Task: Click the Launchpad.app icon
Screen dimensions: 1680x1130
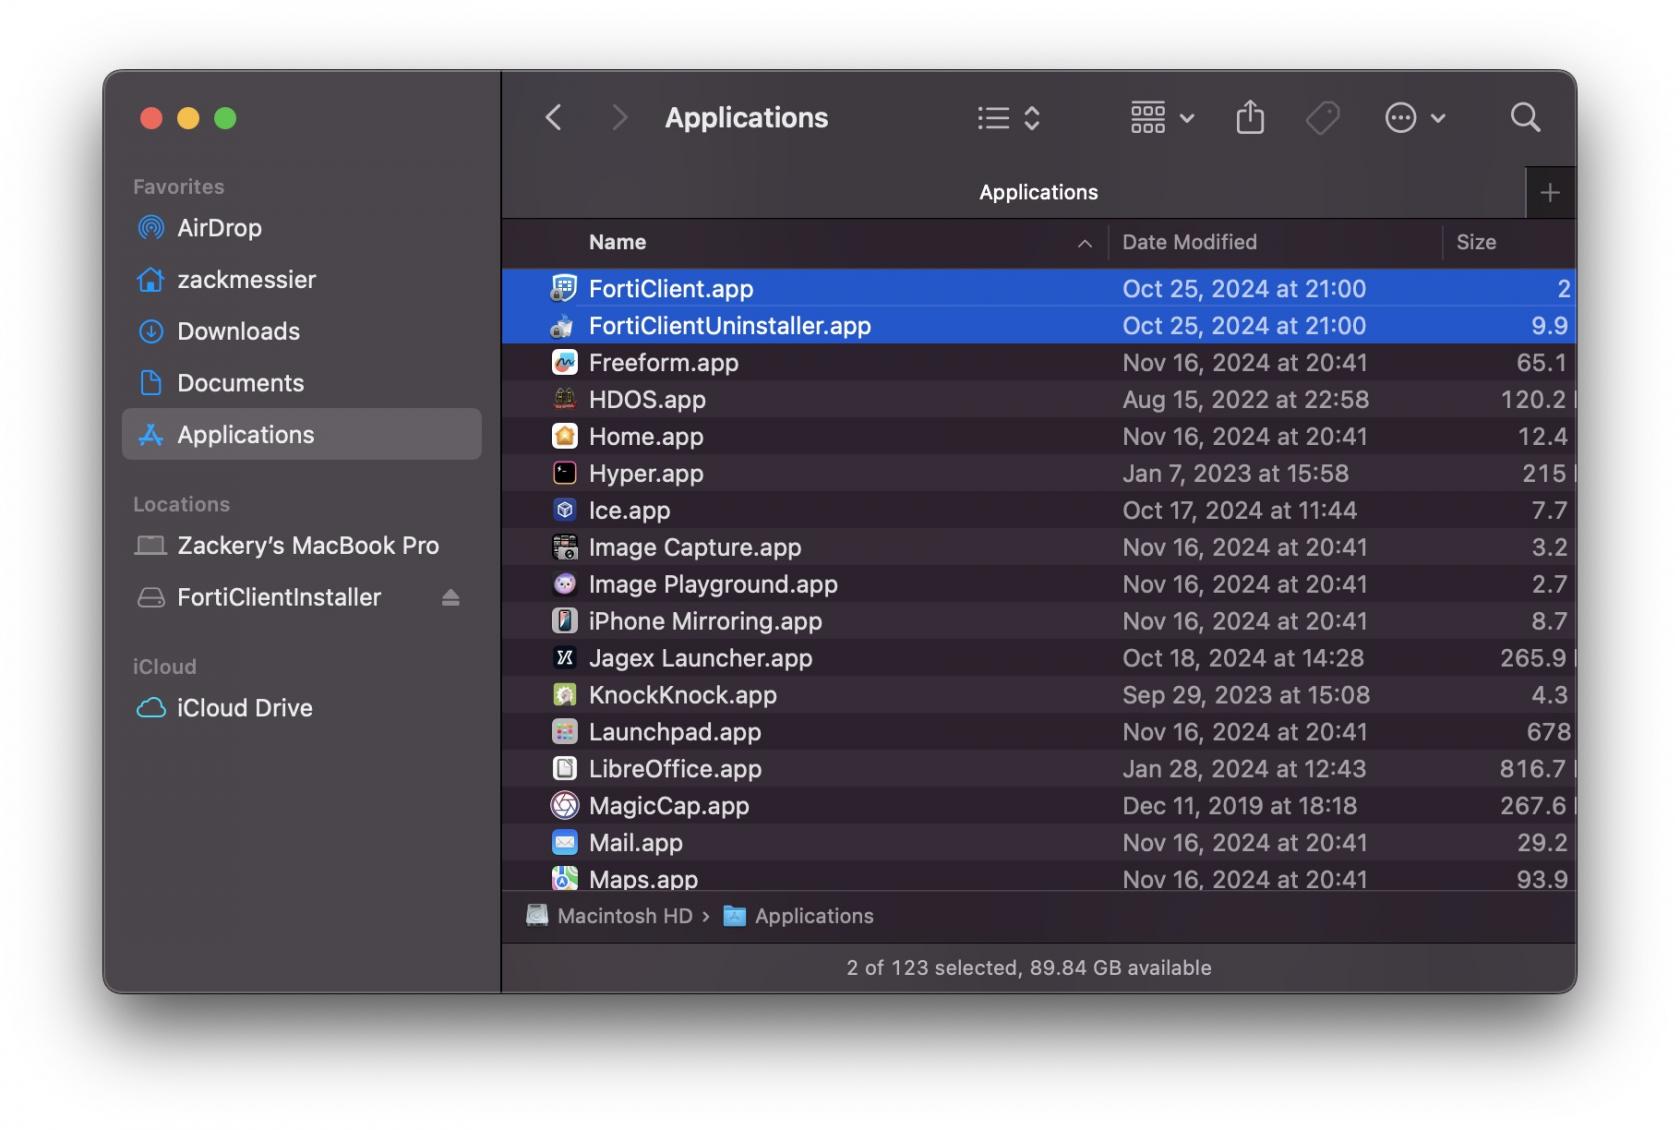Action: (564, 732)
